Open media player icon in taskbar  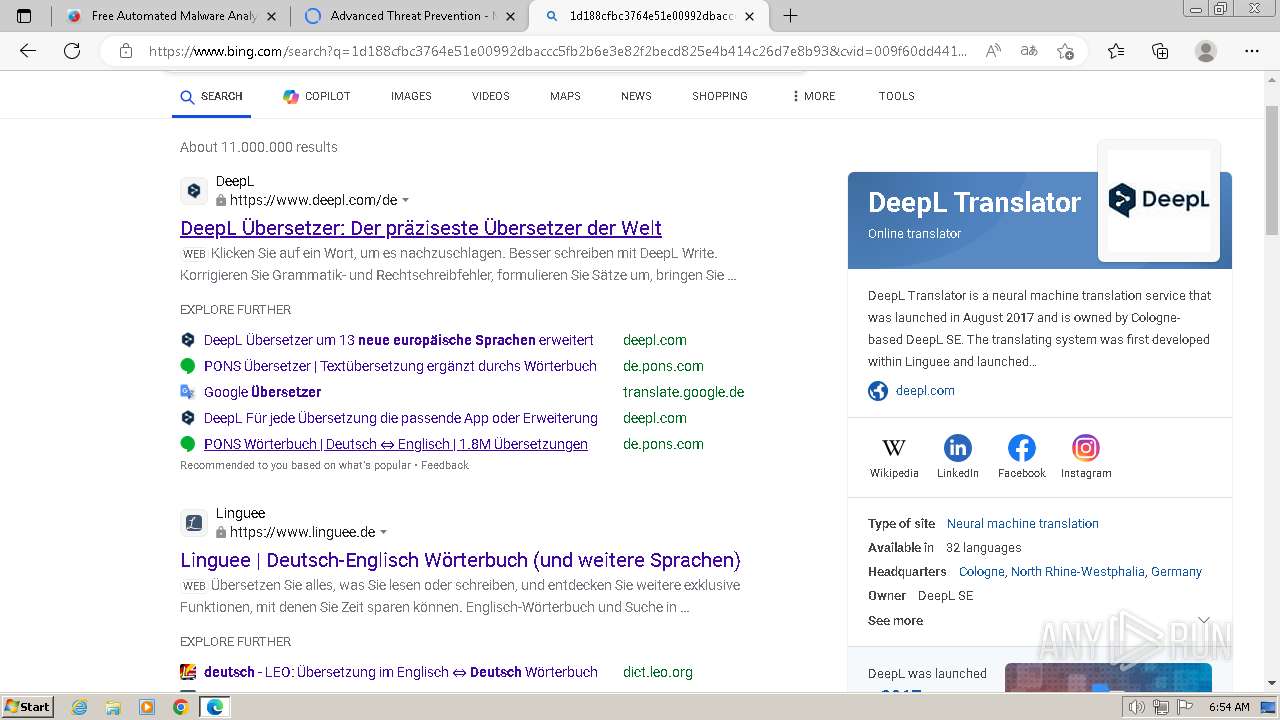(x=147, y=707)
